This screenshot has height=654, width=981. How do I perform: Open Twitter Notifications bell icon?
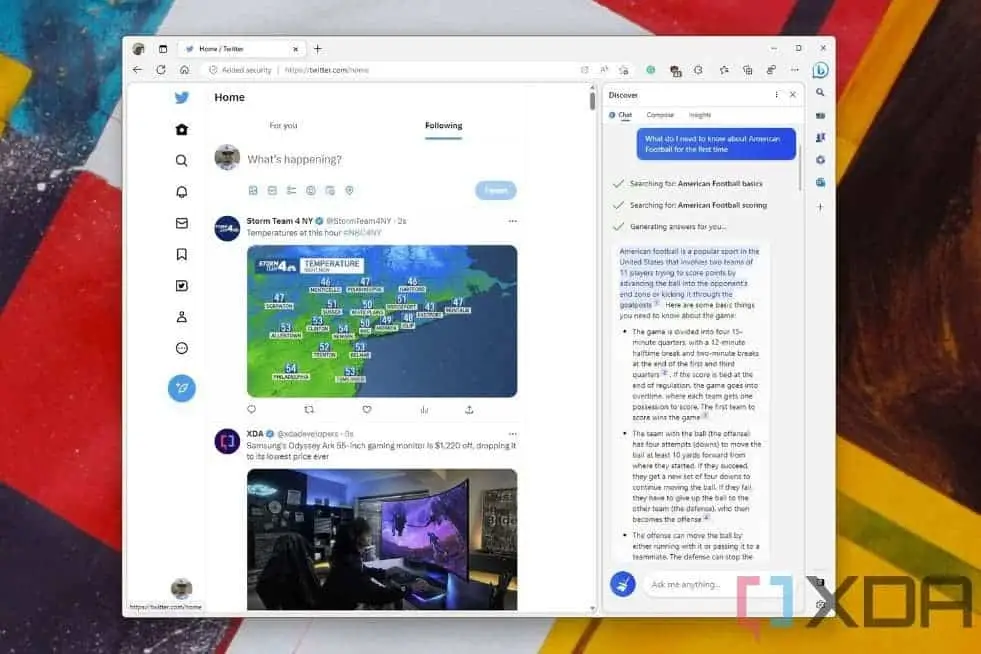[x=181, y=192]
